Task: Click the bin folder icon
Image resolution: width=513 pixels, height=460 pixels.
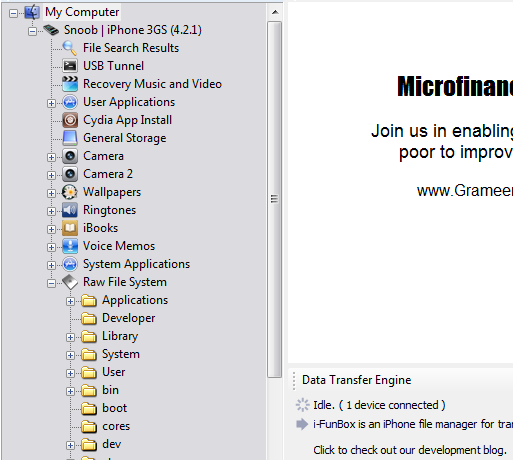Action: point(89,391)
